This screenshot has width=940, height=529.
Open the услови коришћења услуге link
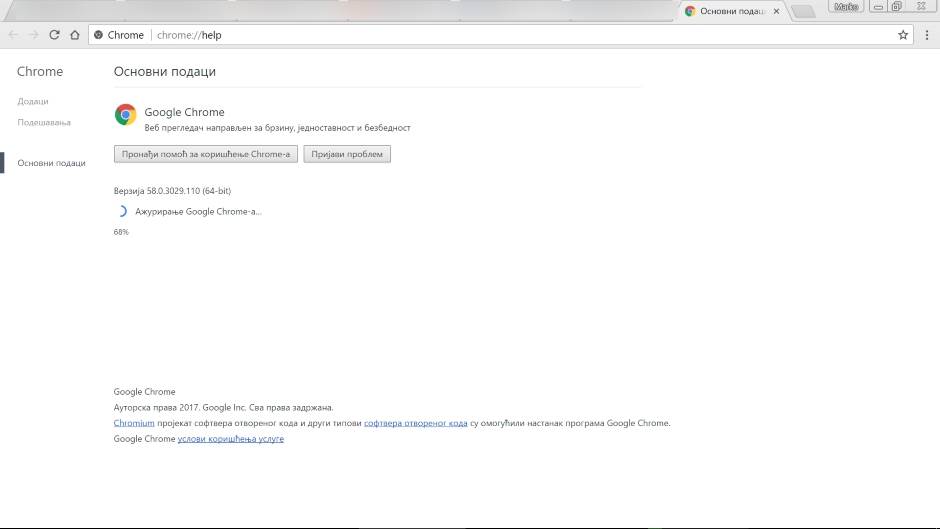click(x=231, y=439)
